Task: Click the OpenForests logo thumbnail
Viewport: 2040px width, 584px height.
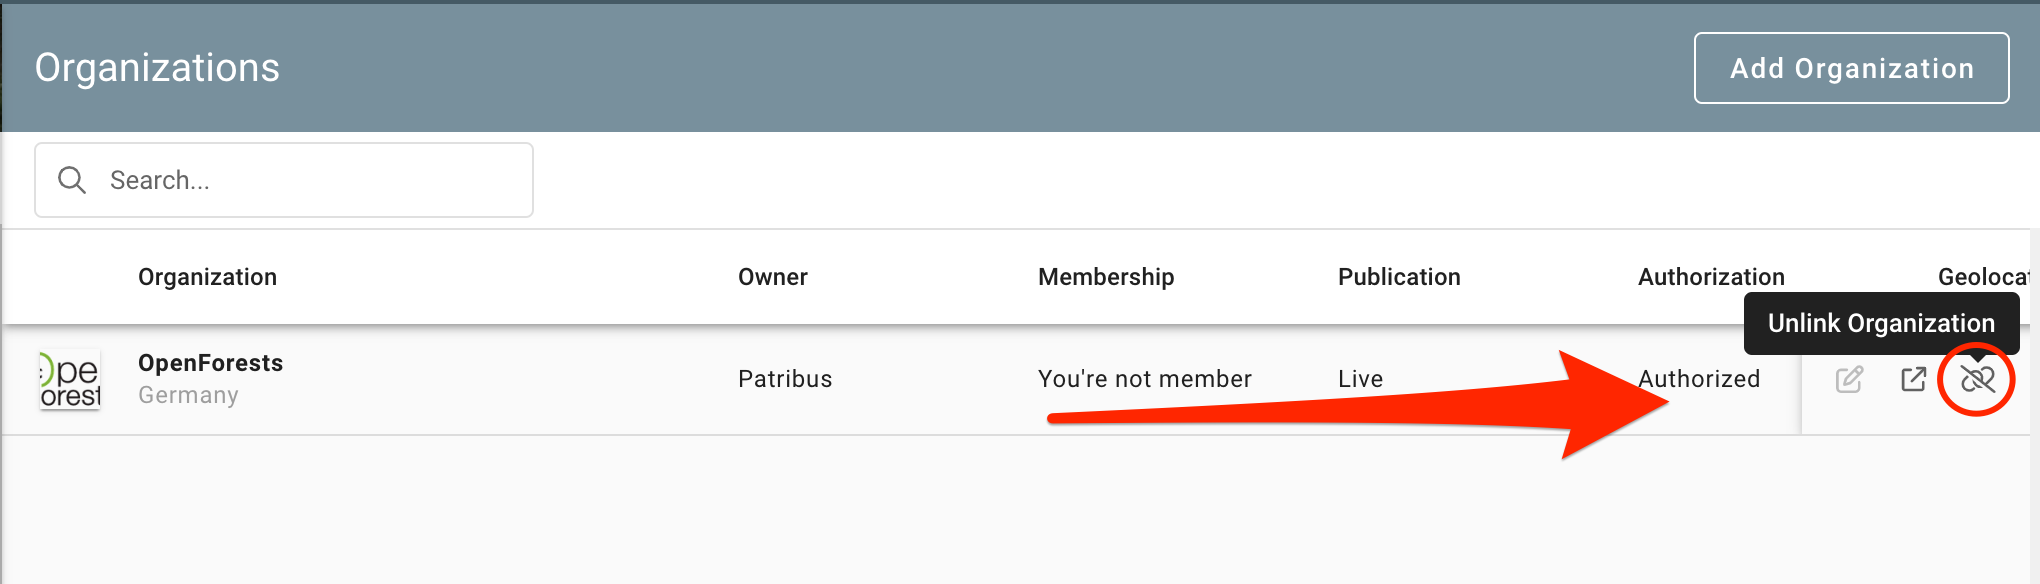Action: 70,380
